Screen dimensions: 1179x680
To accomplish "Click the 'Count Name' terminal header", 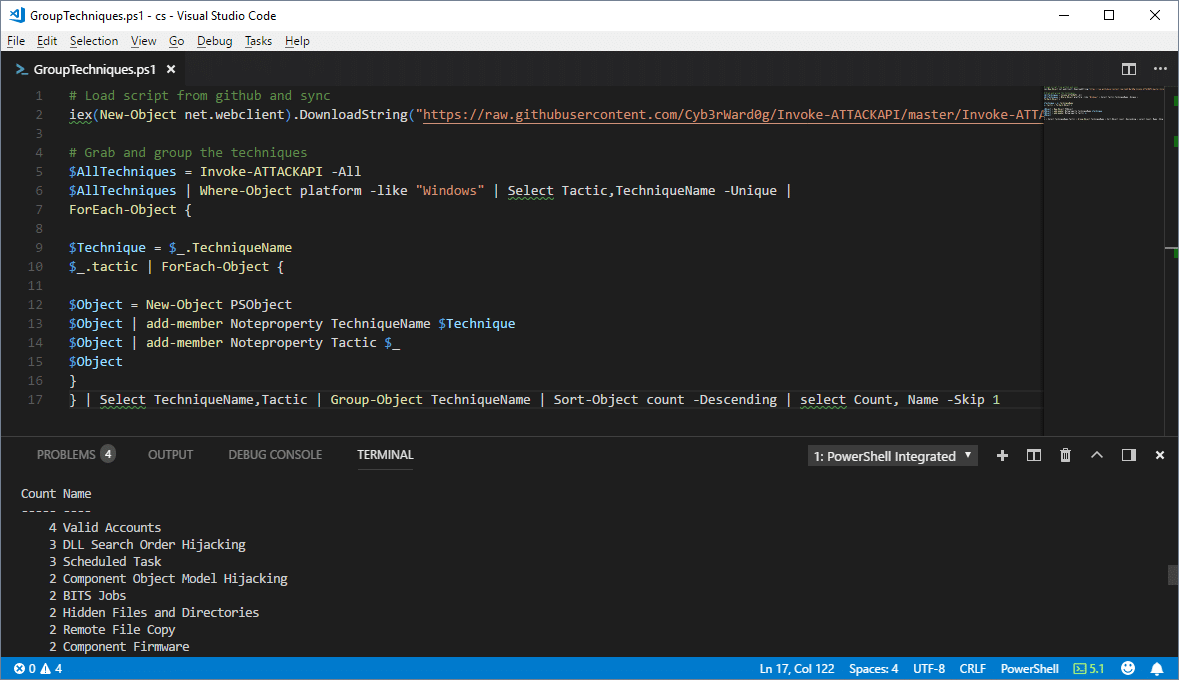I will tap(56, 493).
